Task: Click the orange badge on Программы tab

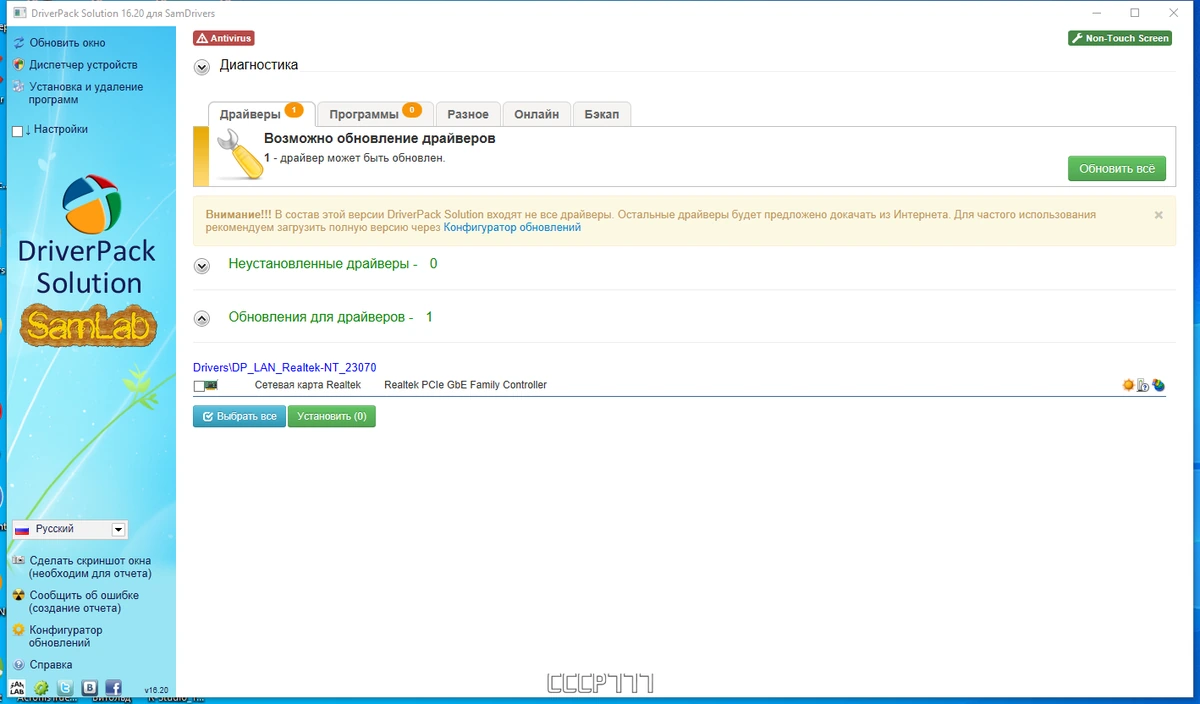Action: click(x=412, y=110)
